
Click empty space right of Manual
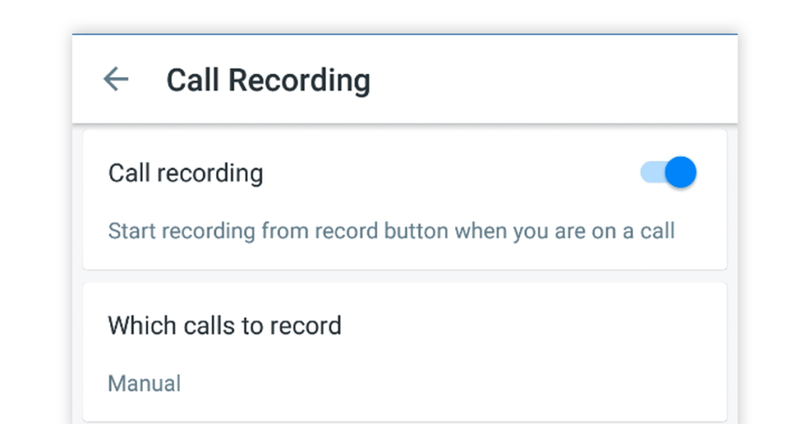click(450, 383)
